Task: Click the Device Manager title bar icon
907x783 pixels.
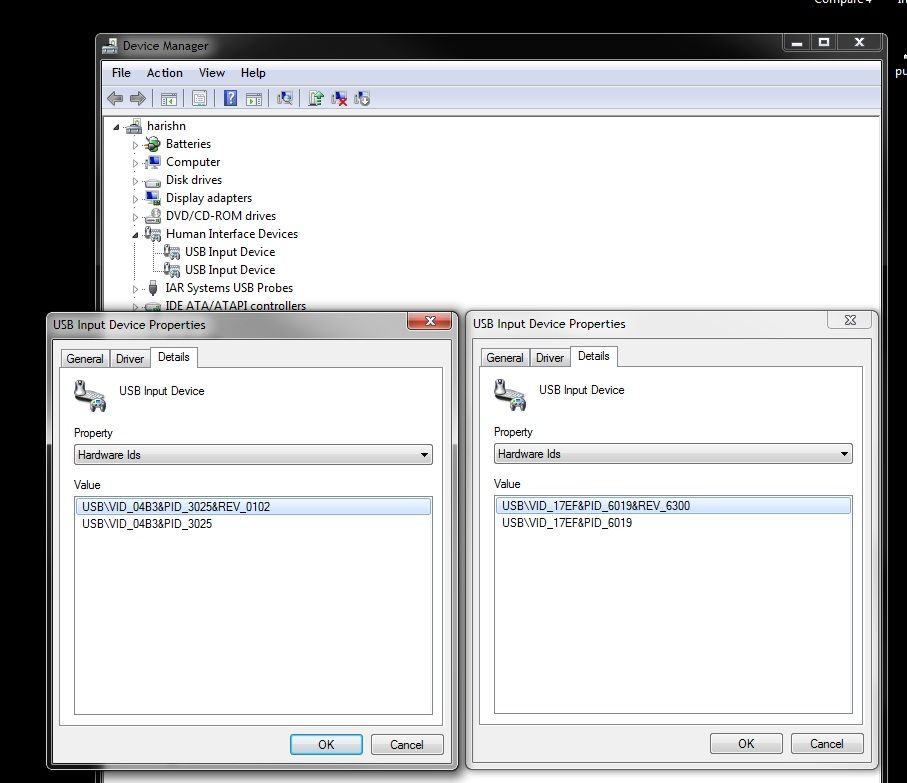Action: [109, 45]
